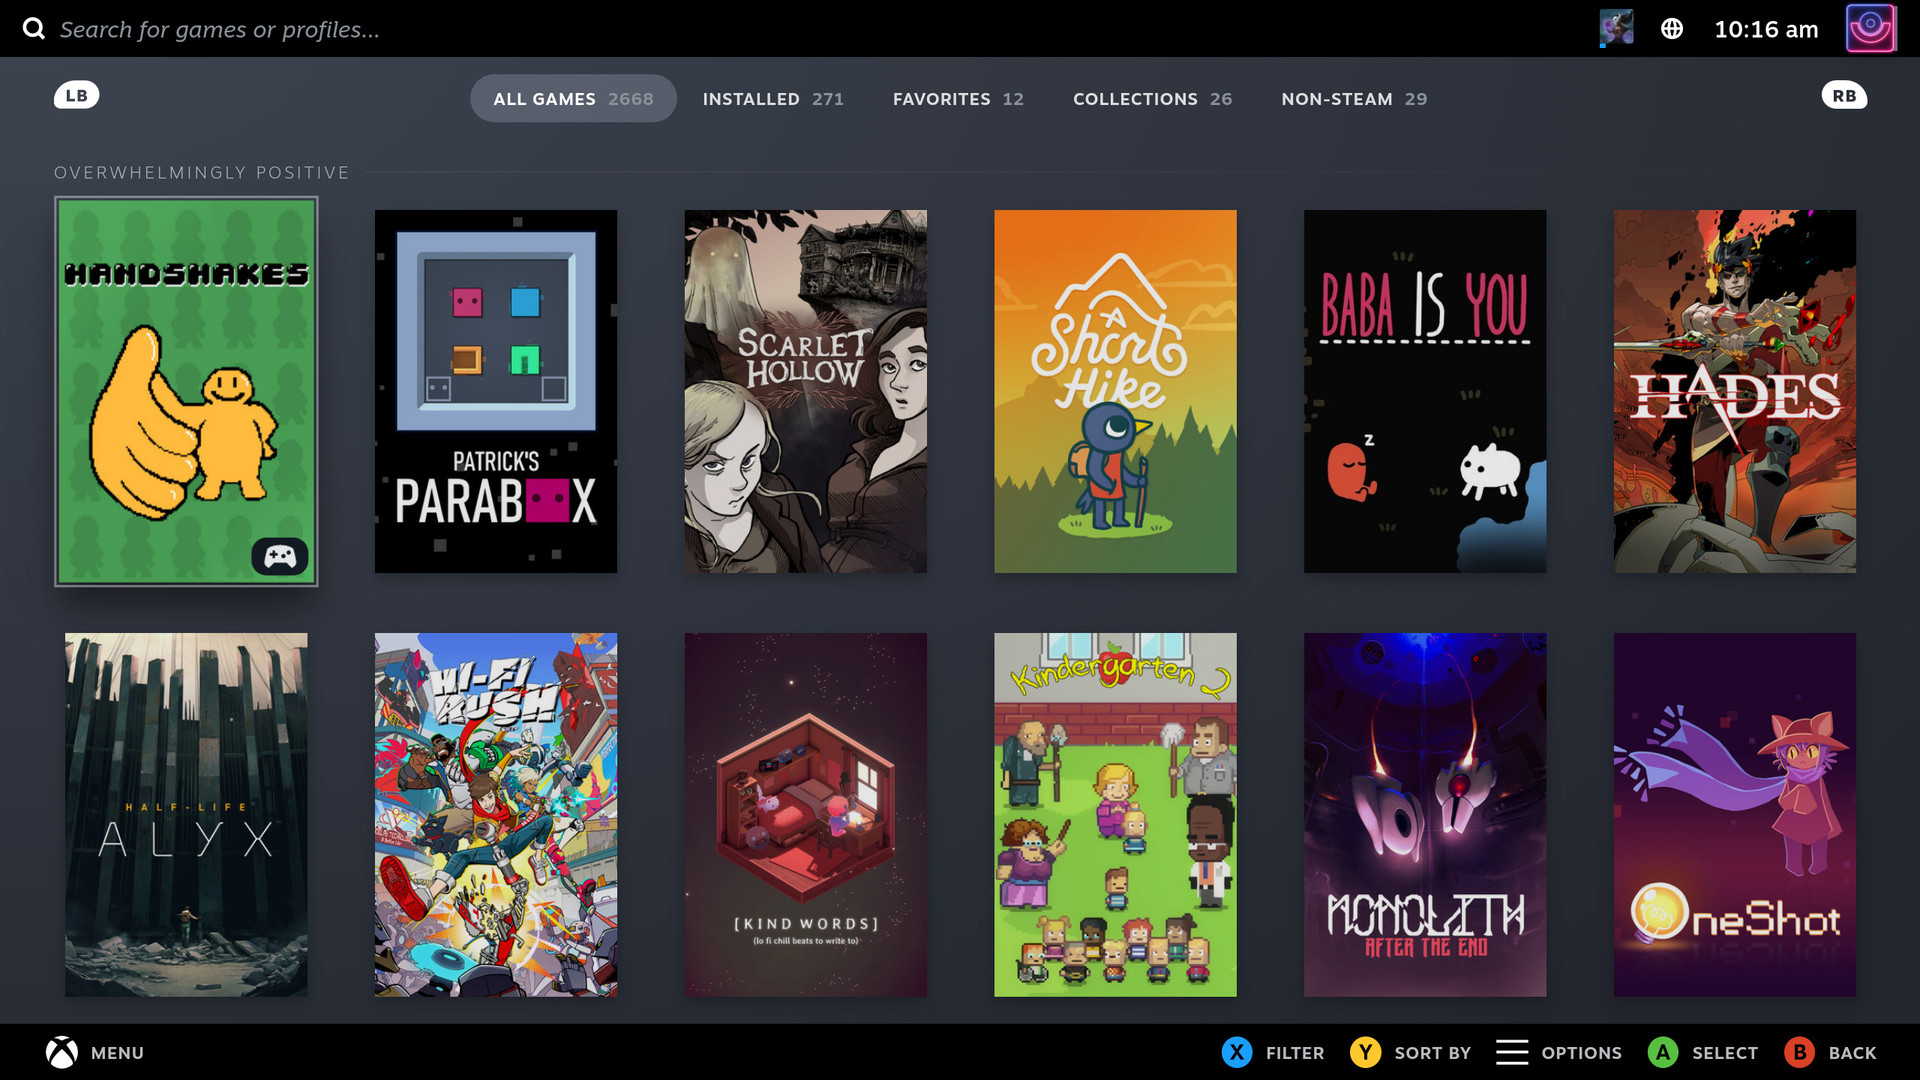
Task: Click the X FILTER button icon
Action: (1237, 1052)
